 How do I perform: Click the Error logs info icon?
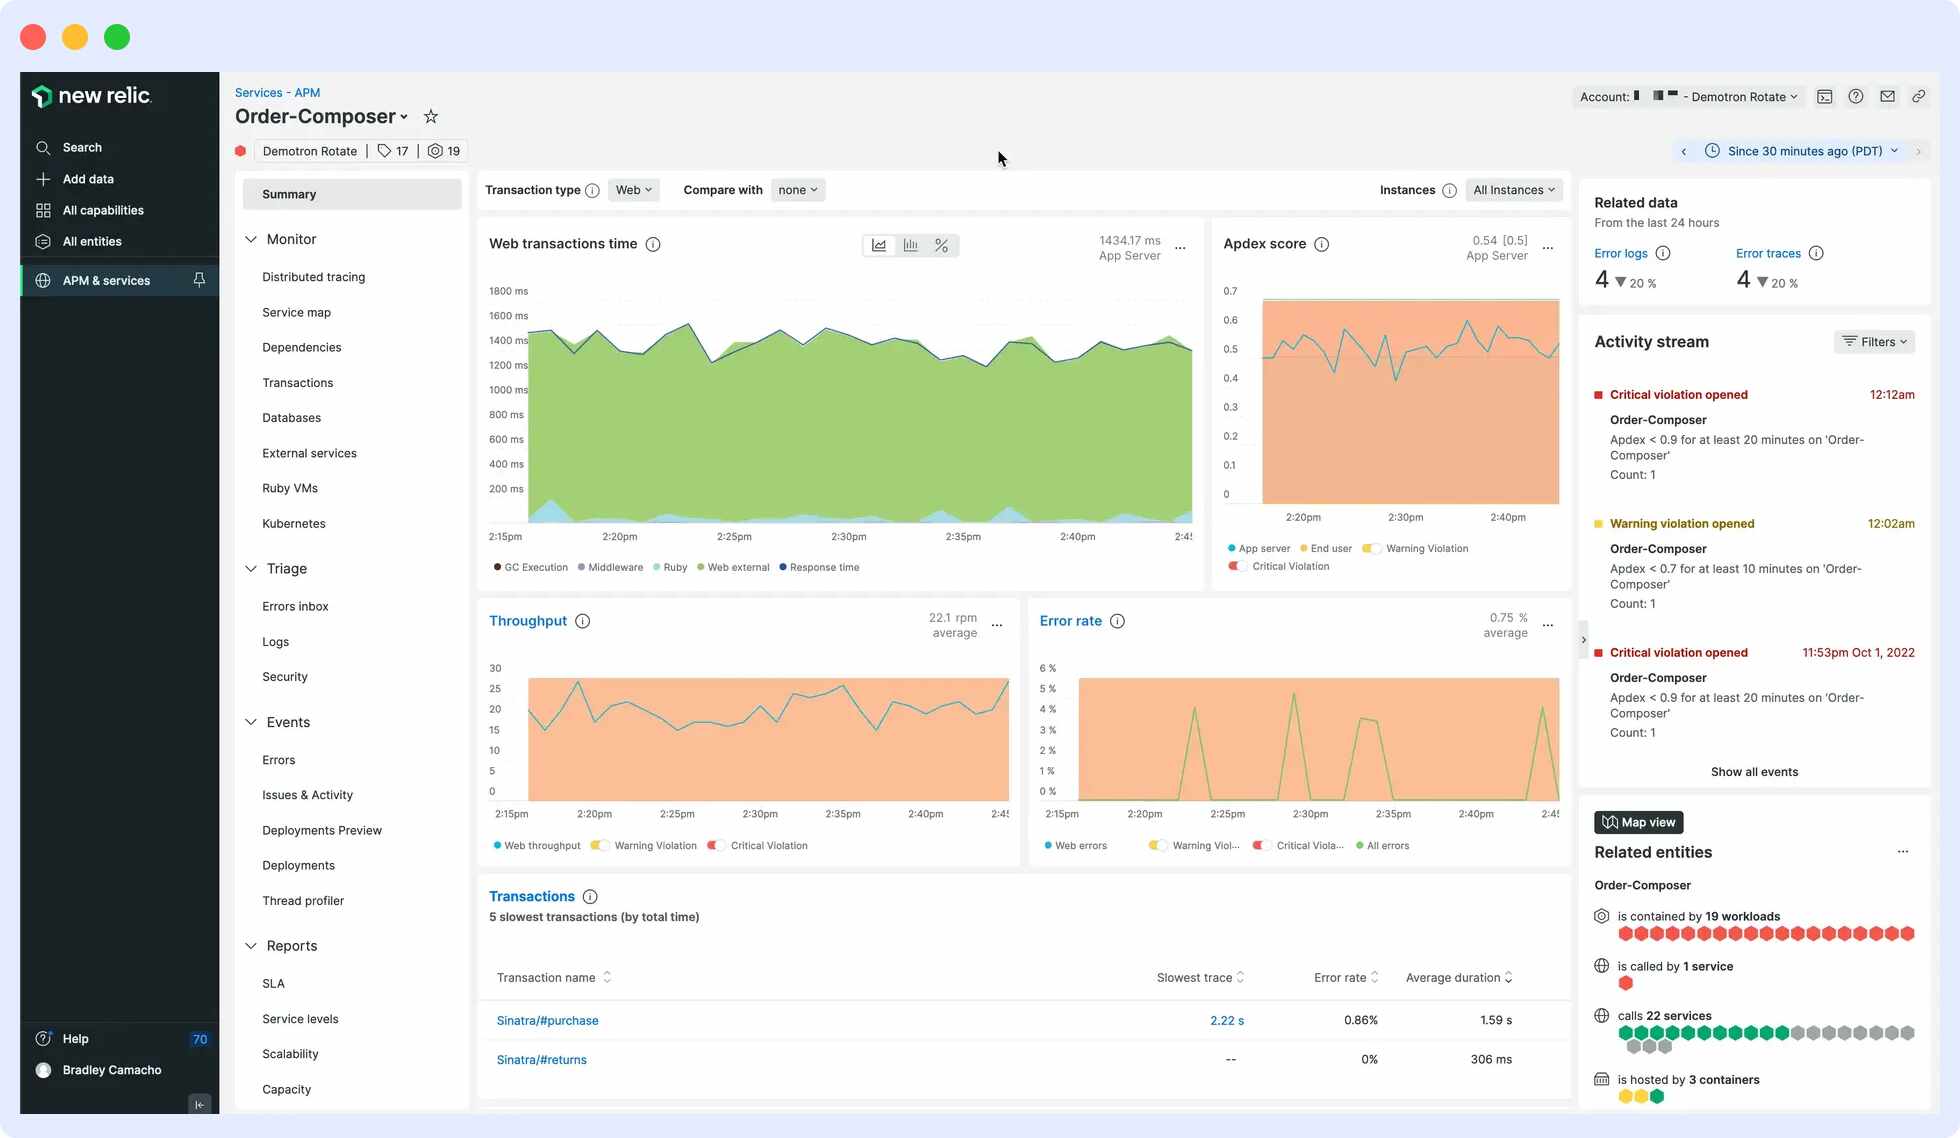click(x=1663, y=253)
